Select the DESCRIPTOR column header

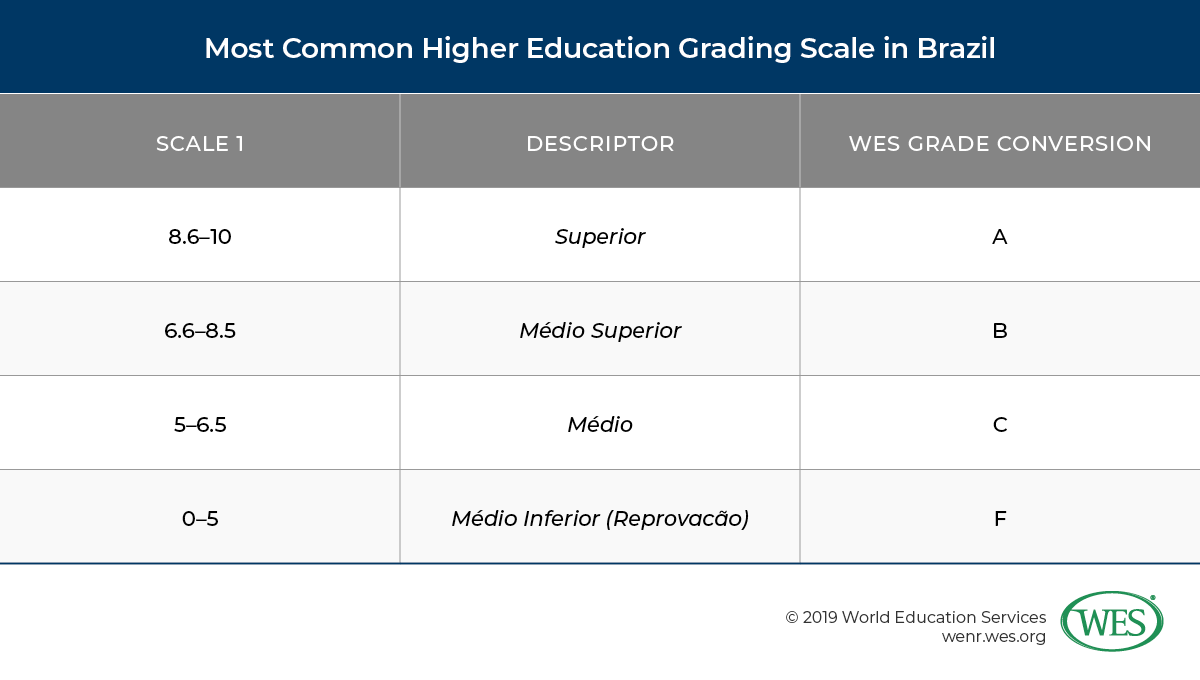point(600,143)
